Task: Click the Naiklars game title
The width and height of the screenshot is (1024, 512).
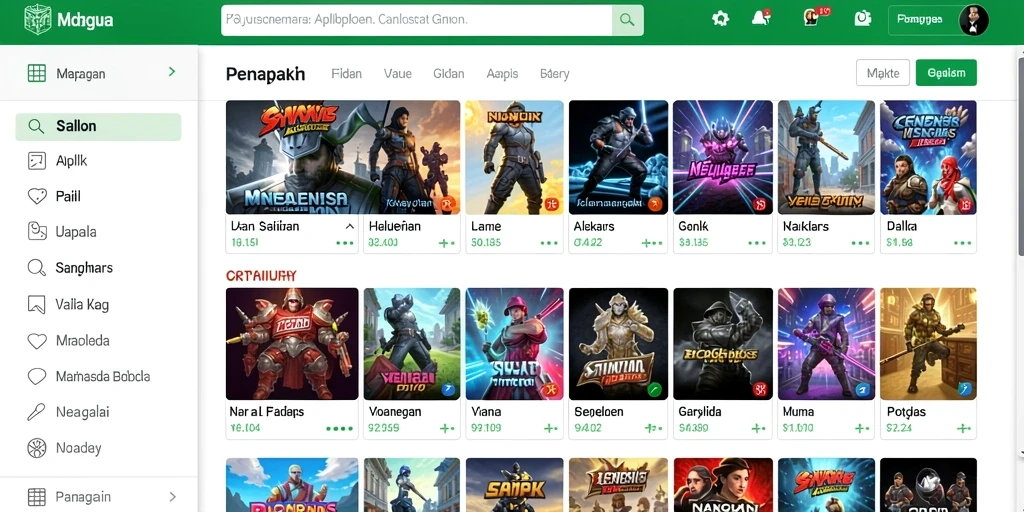Action: 806,227
